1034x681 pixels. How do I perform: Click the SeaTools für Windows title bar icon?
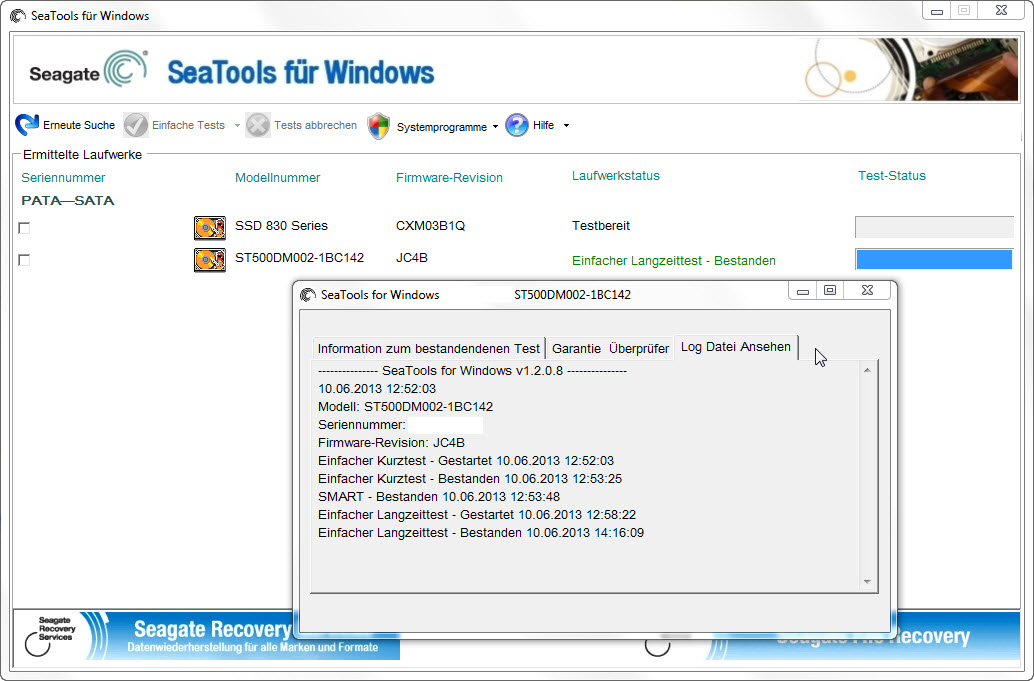(x=18, y=15)
